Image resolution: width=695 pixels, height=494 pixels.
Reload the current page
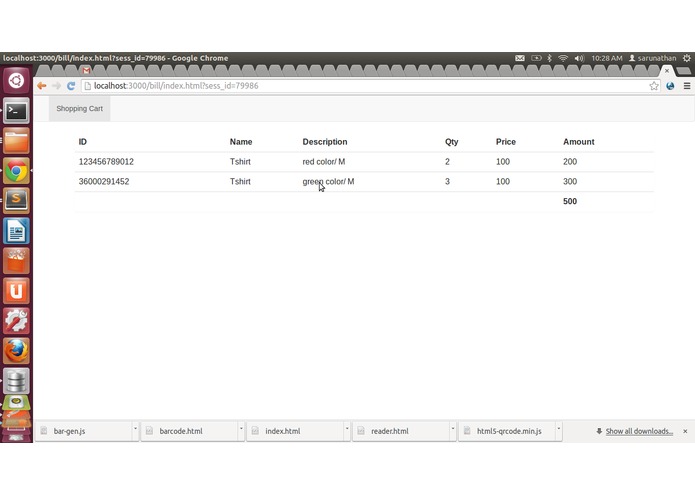pyautogui.click(x=71, y=86)
